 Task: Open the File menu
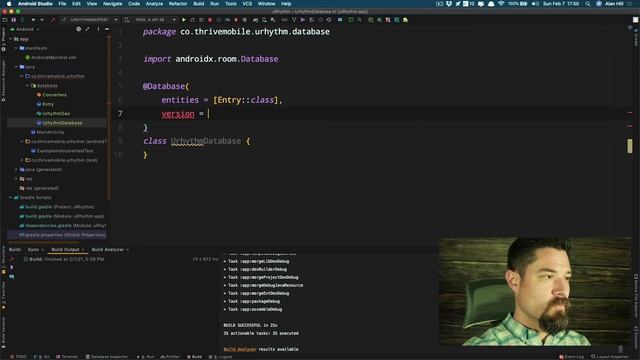pyautogui.click(x=62, y=4)
